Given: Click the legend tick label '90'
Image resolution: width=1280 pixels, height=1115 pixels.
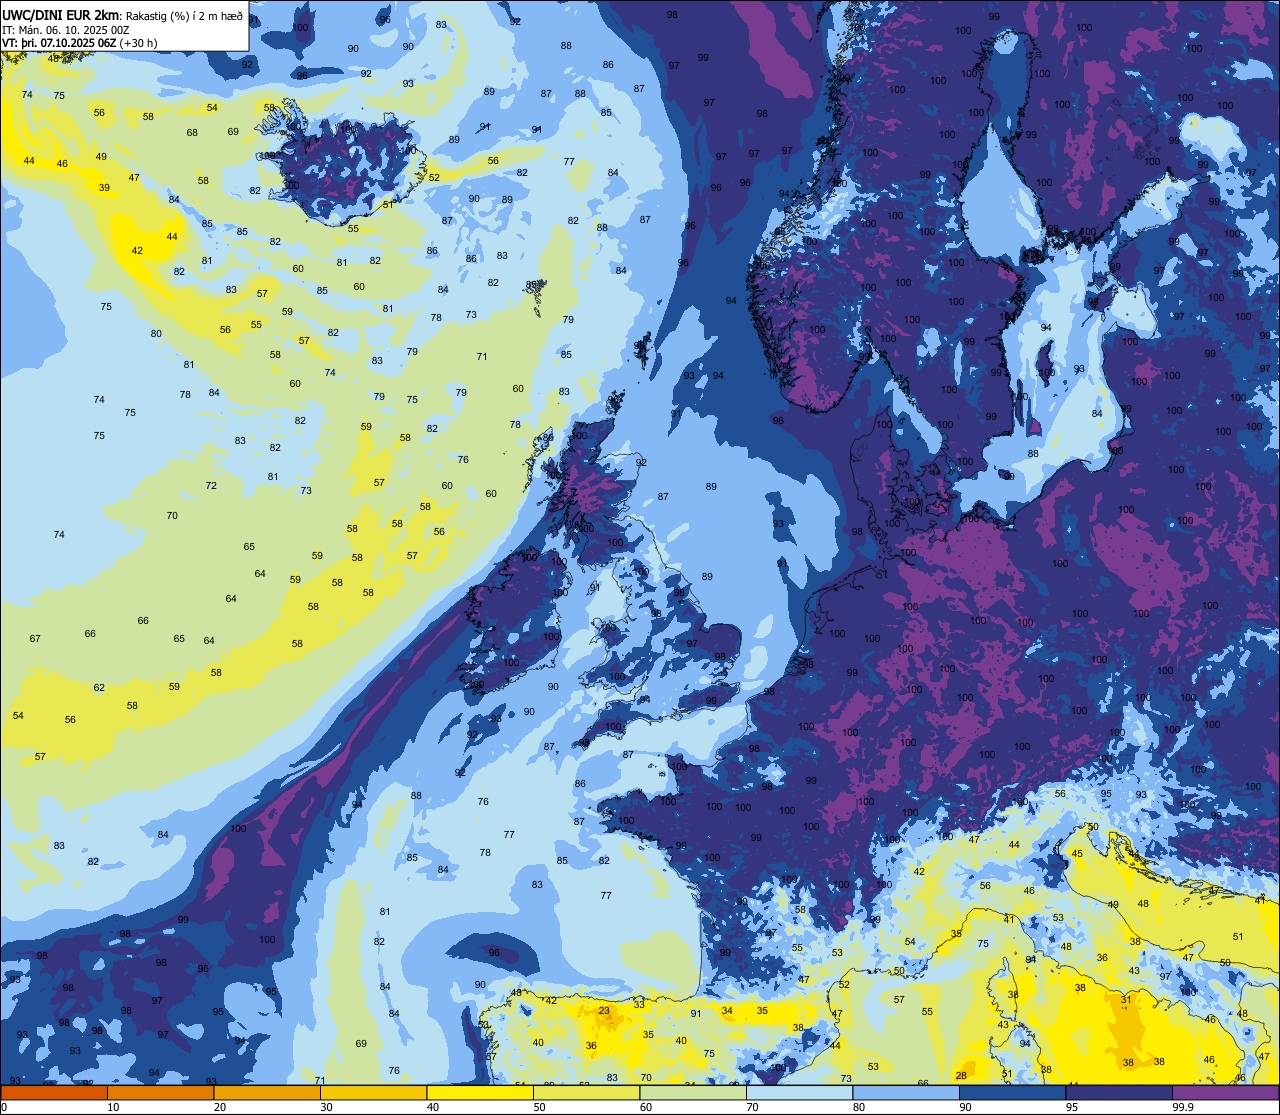Looking at the screenshot, I should (x=965, y=1107).
